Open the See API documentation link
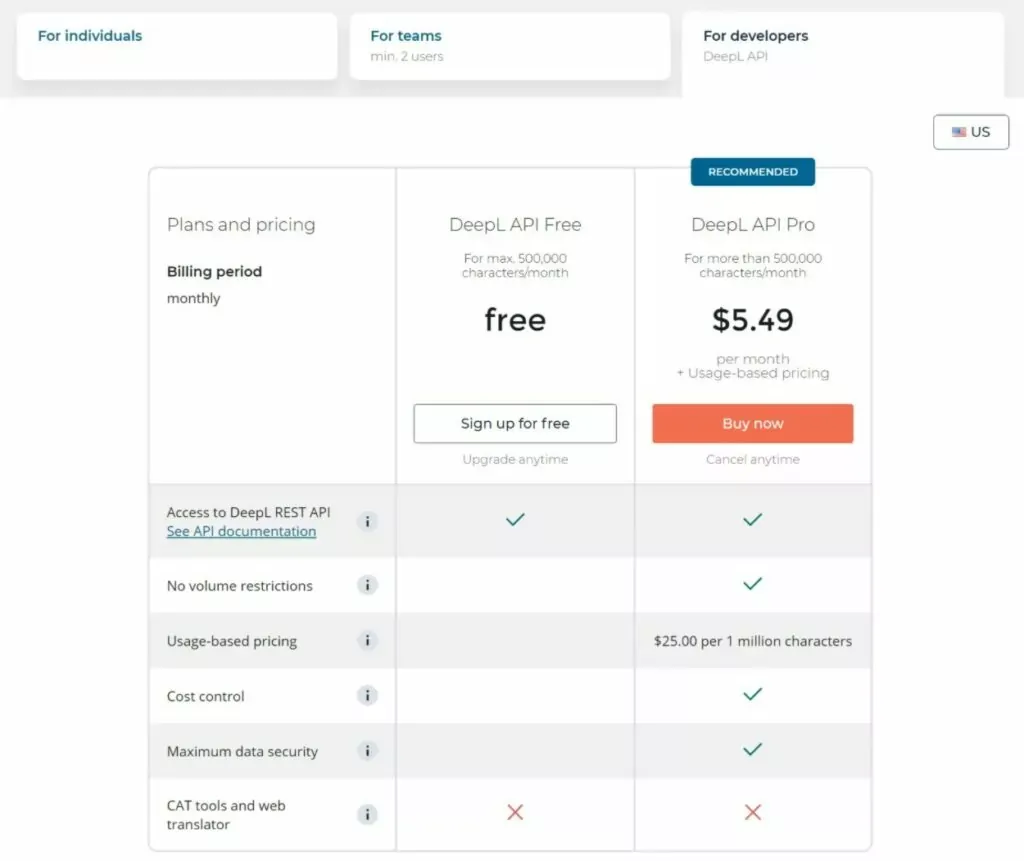Viewport: 1024px width, 861px height. (x=241, y=531)
